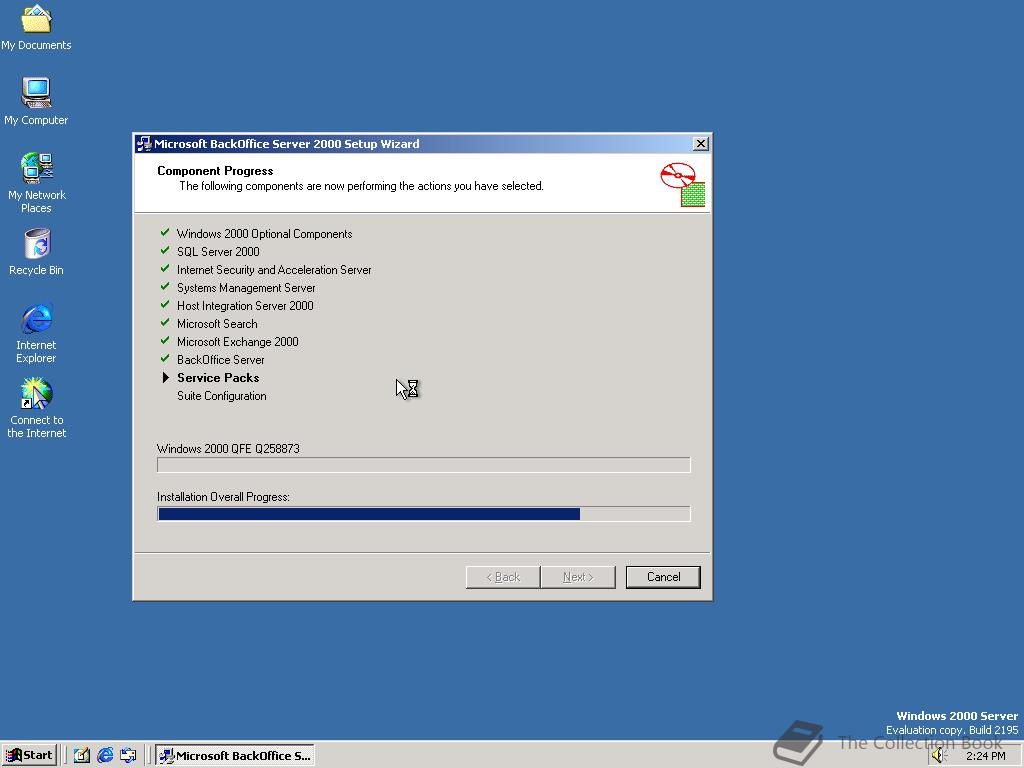Click 'Suite Configuration' entry
The height and width of the screenshot is (768, 1024).
[221, 396]
